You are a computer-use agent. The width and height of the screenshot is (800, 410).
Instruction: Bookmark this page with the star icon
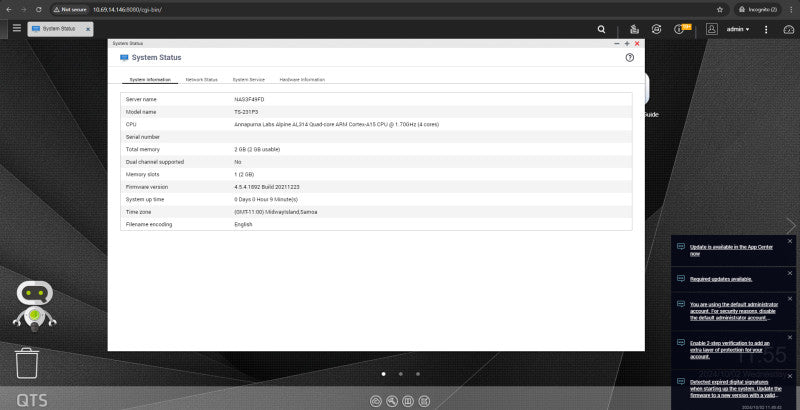point(720,10)
